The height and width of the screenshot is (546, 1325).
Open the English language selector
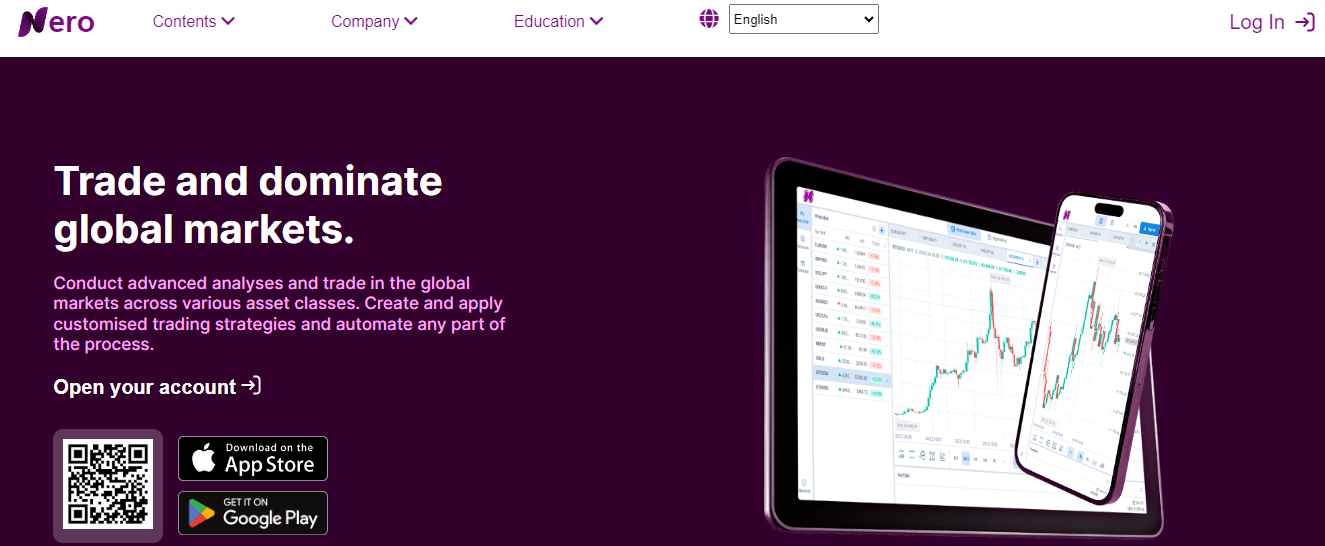tap(803, 19)
